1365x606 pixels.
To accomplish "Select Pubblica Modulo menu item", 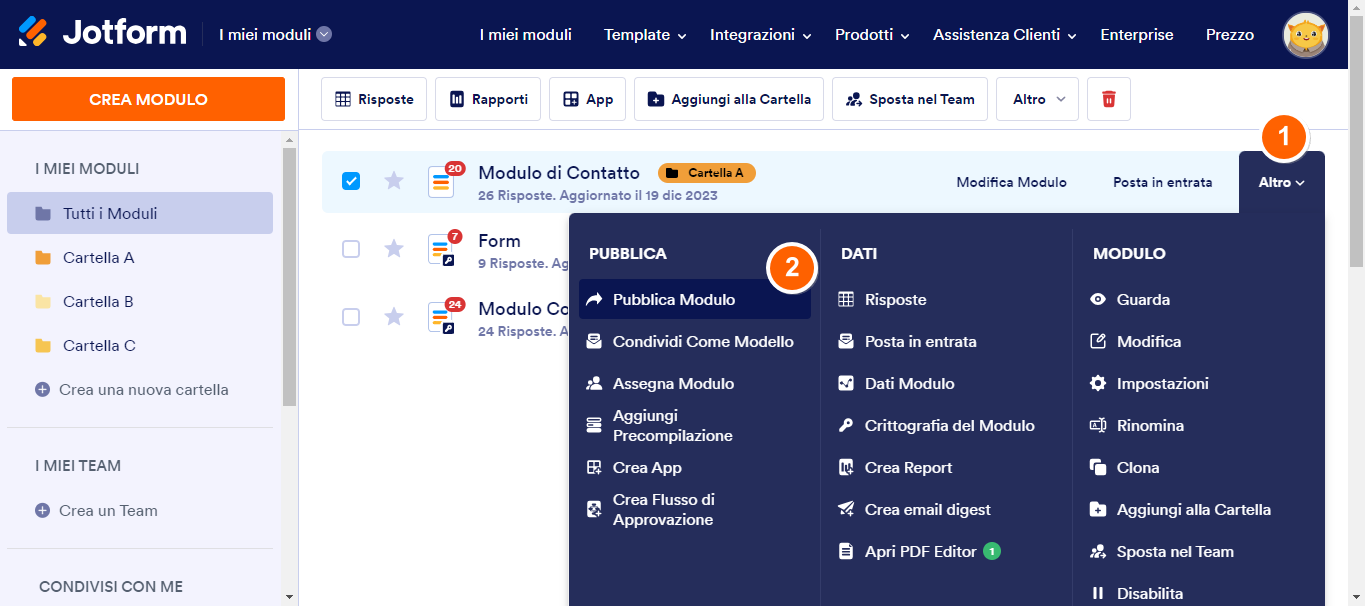I will point(695,299).
